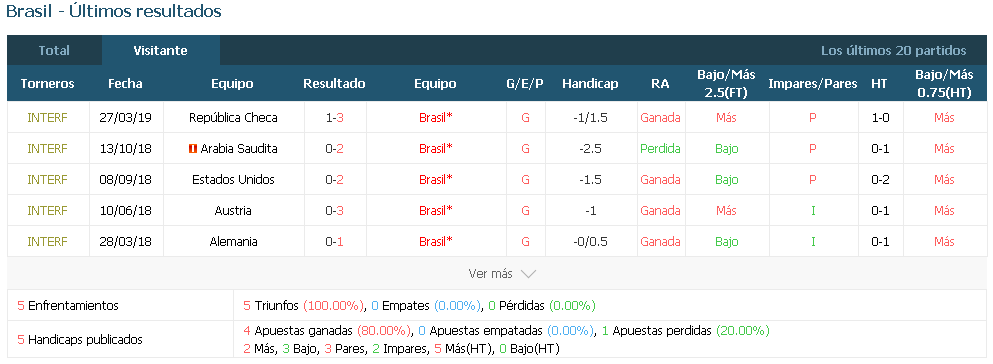Click the Perdida result for Arabia Saudita

click(x=660, y=149)
